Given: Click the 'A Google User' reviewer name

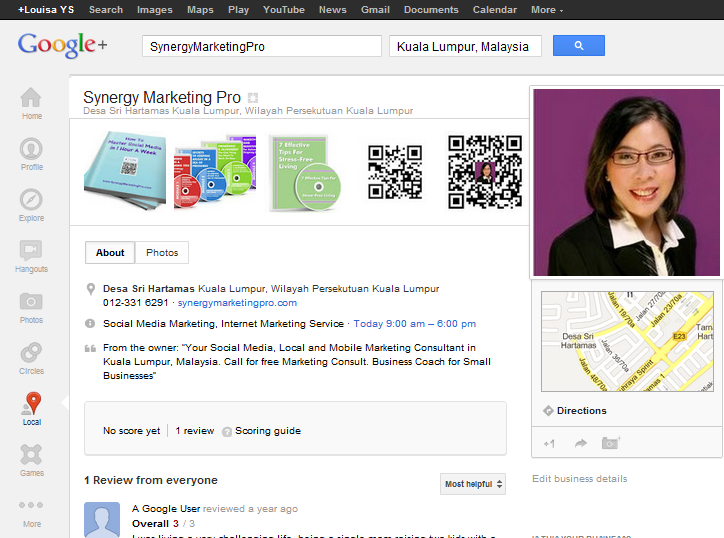Looking at the screenshot, I should click(x=166, y=509).
